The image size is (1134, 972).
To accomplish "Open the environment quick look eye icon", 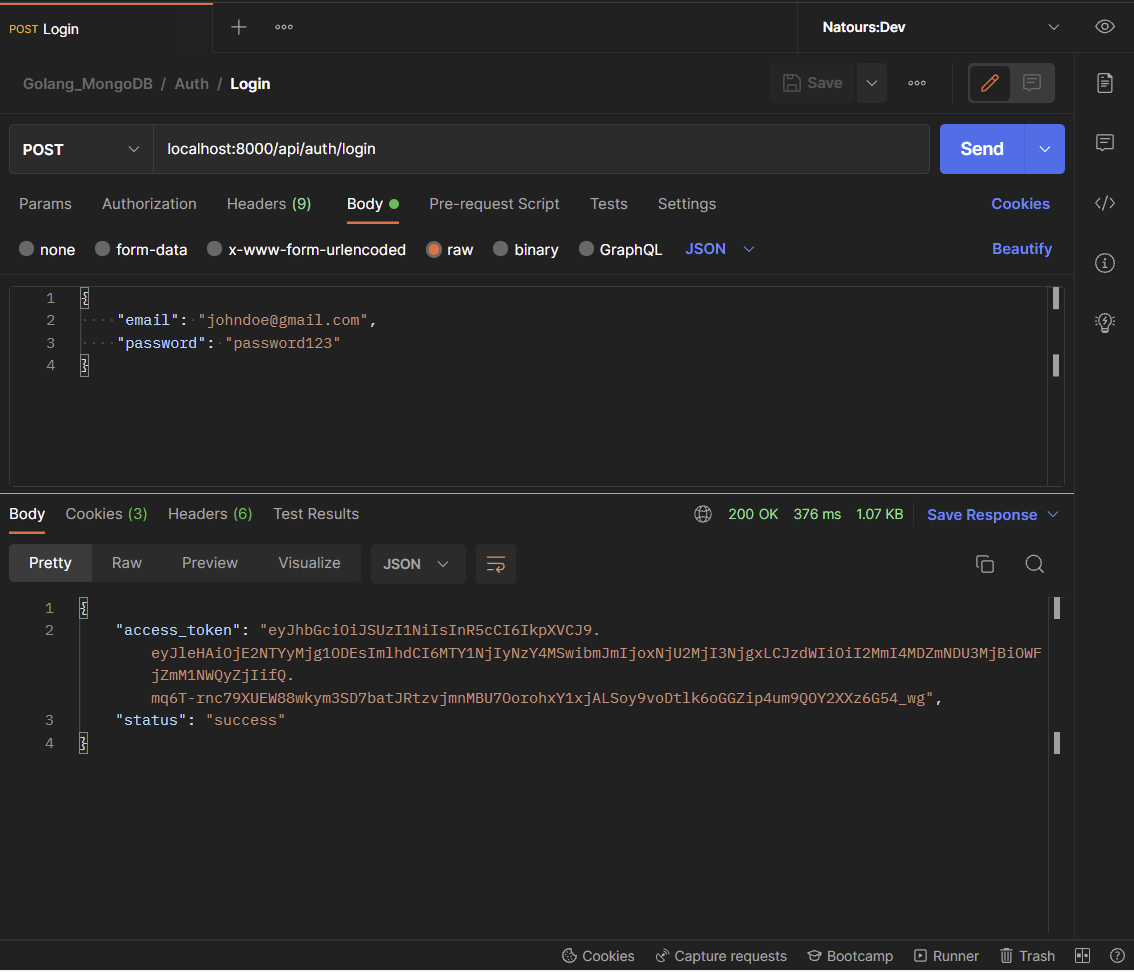I will 1104,27.
